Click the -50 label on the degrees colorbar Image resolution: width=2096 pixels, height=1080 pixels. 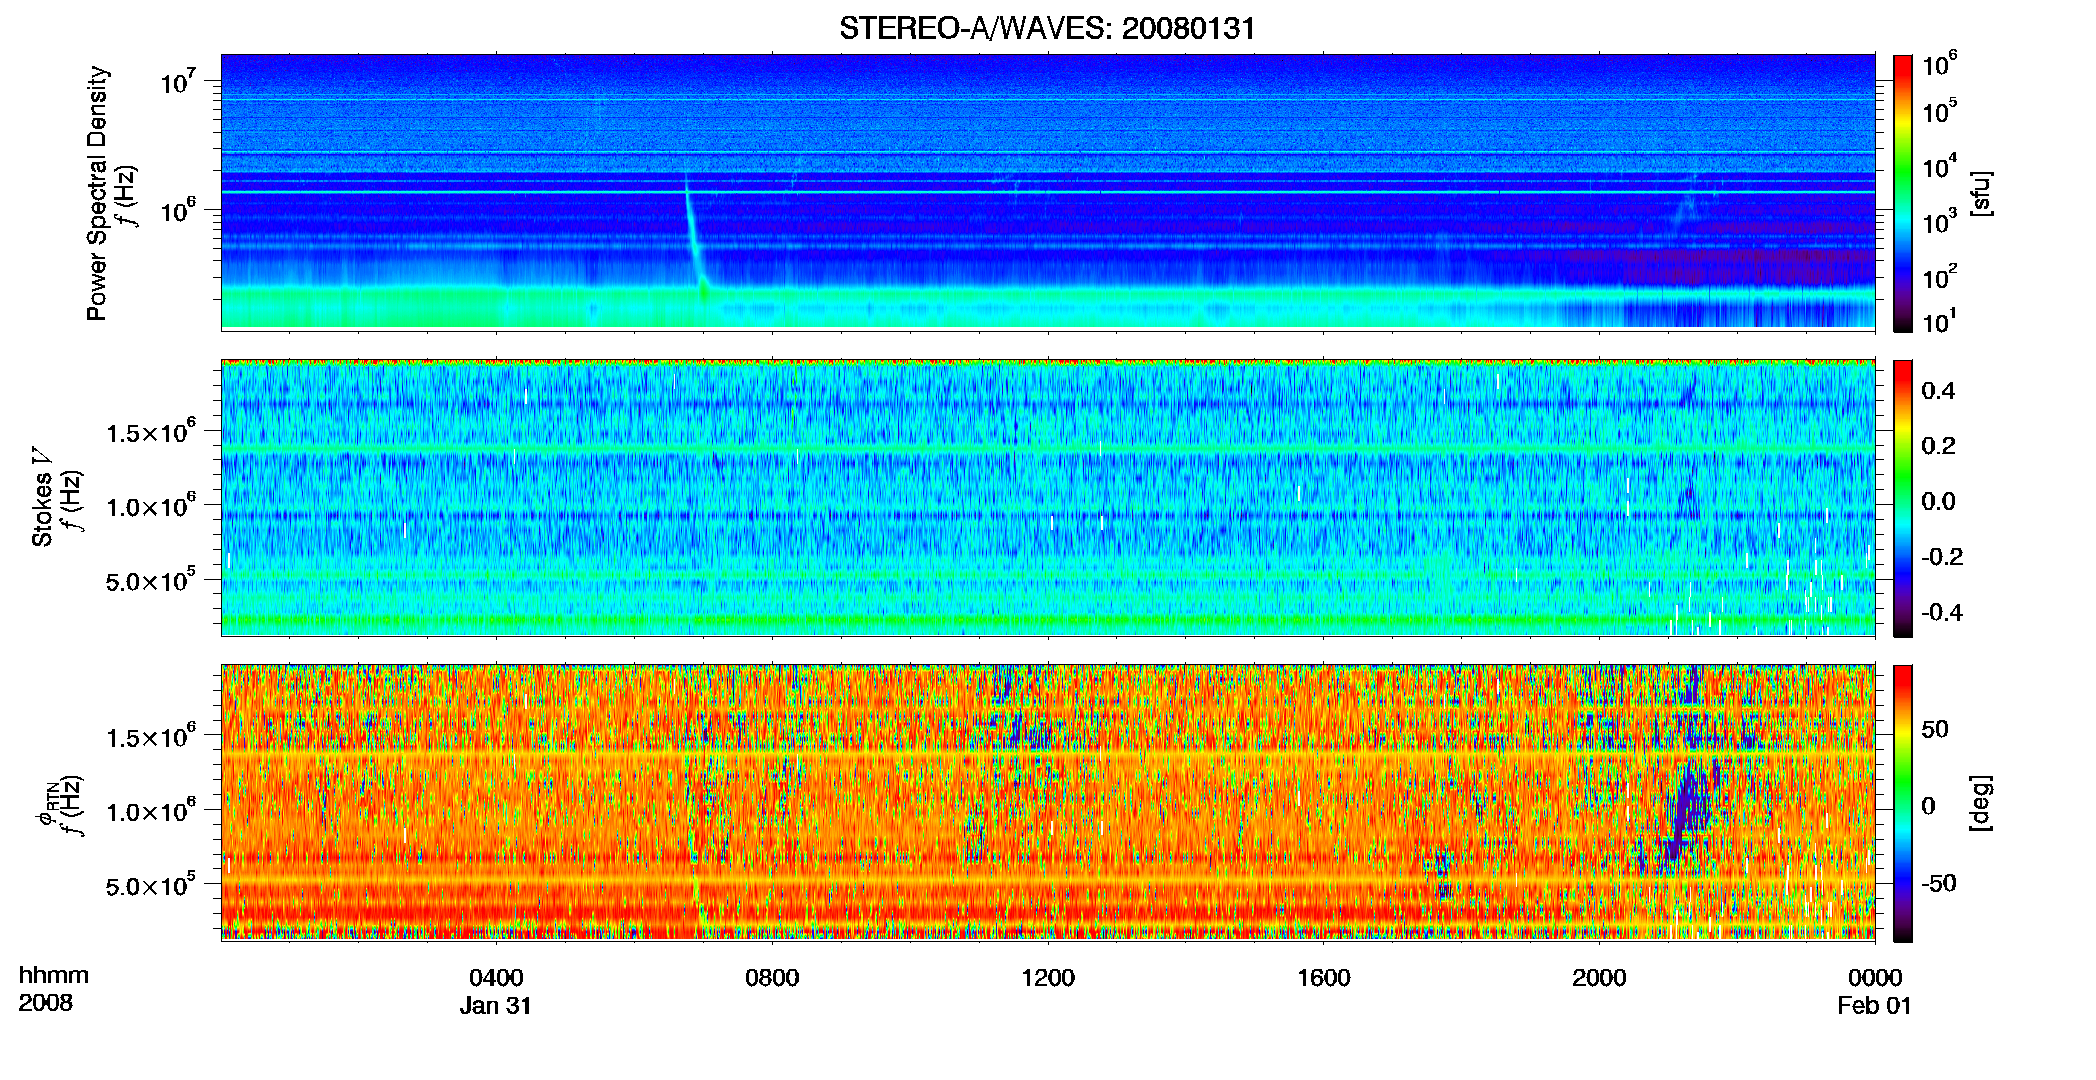tap(1938, 883)
